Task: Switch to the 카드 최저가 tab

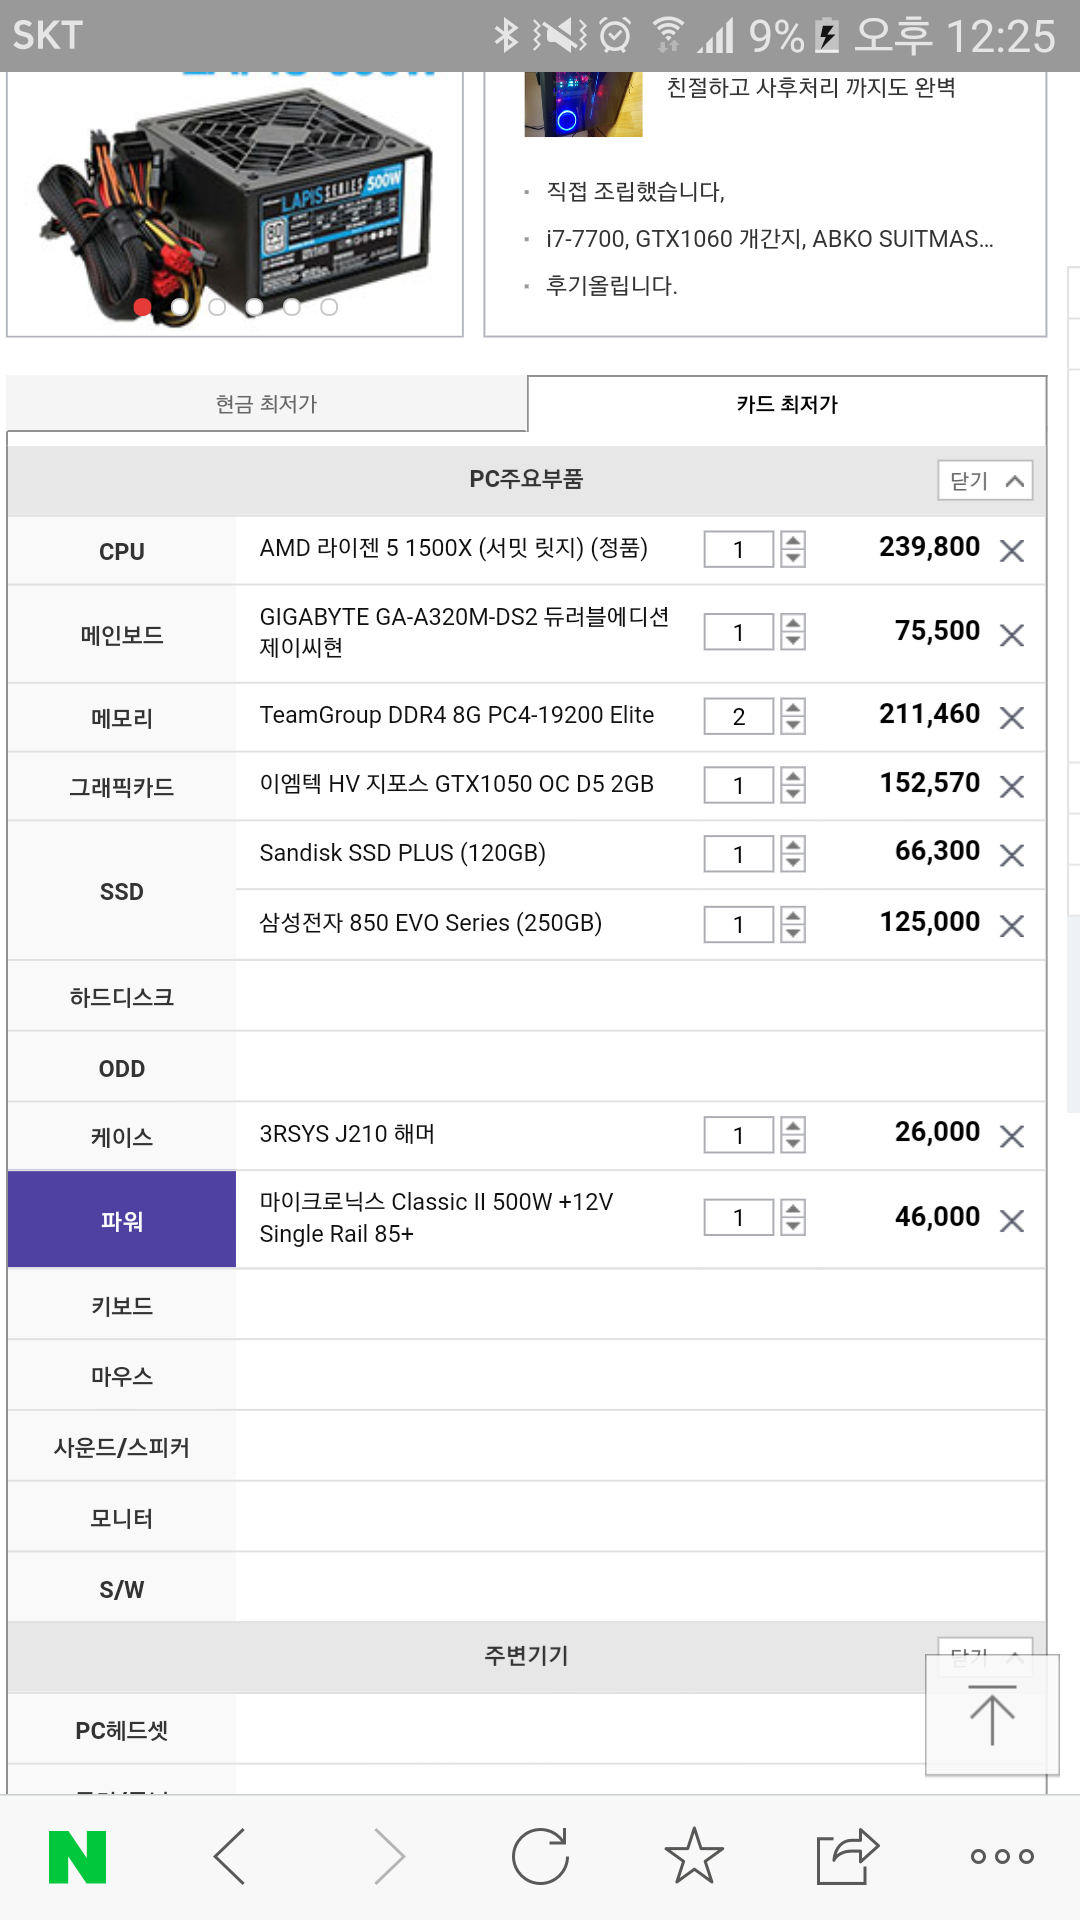Action: (787, 404)
